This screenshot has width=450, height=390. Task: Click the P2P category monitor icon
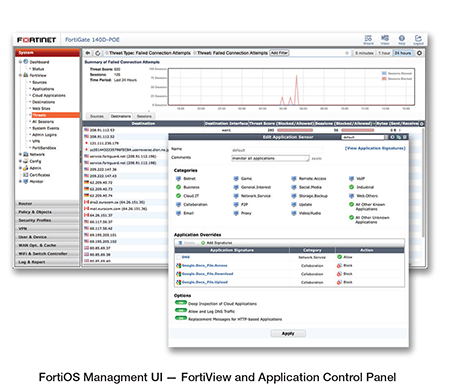pyautogui.click(x=236, y=205)
